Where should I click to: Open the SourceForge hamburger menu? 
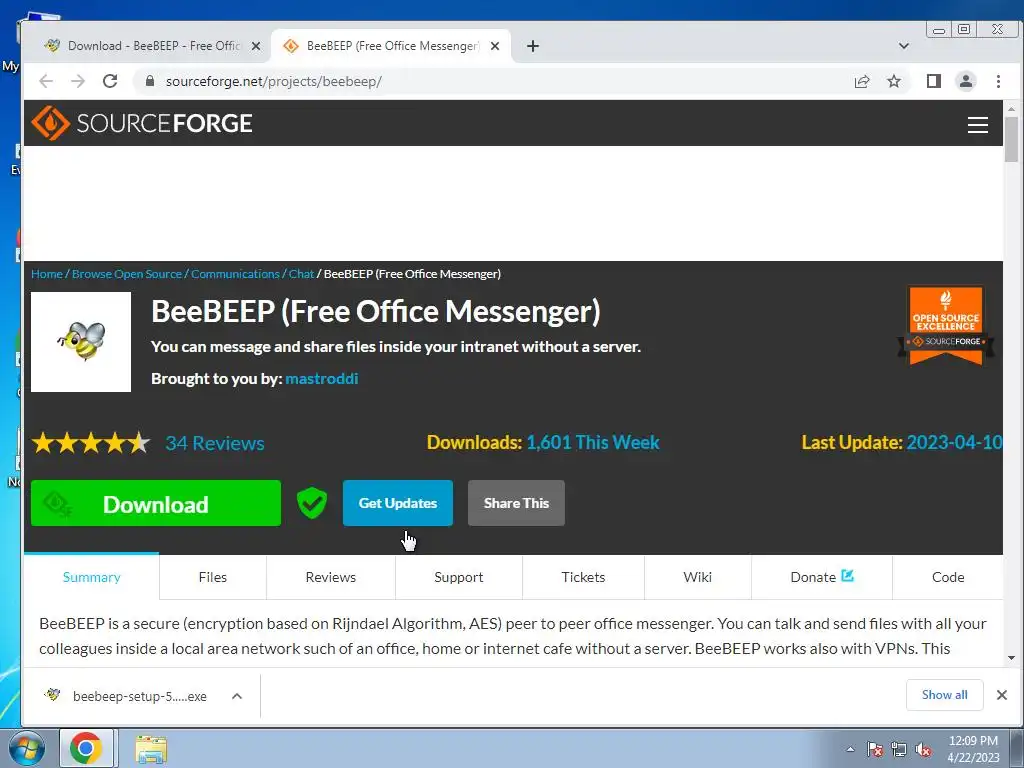[x=977, y=125]
